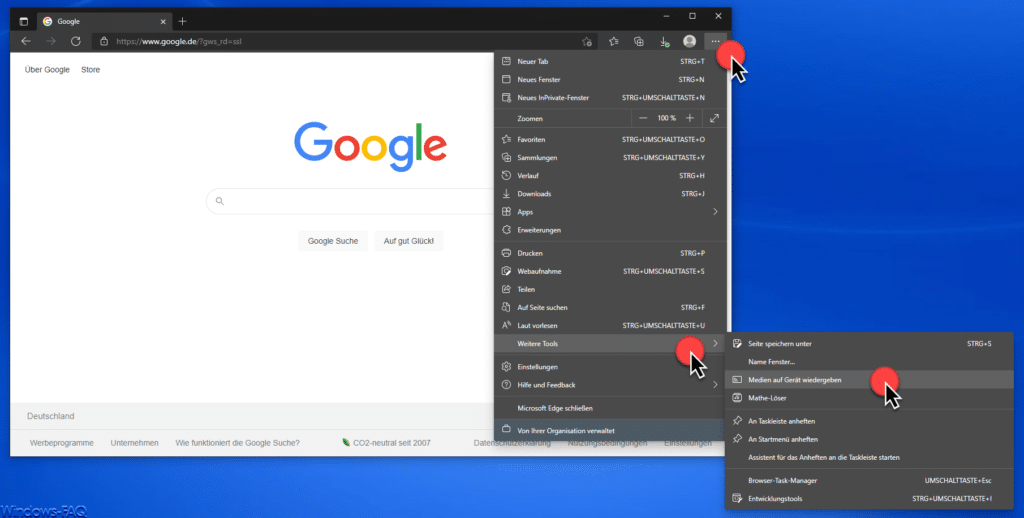Viewport: 1024px width, 518px height.
Task: Select Seite speichern unter
Action: pyautogui.click(x=869, y=344)
